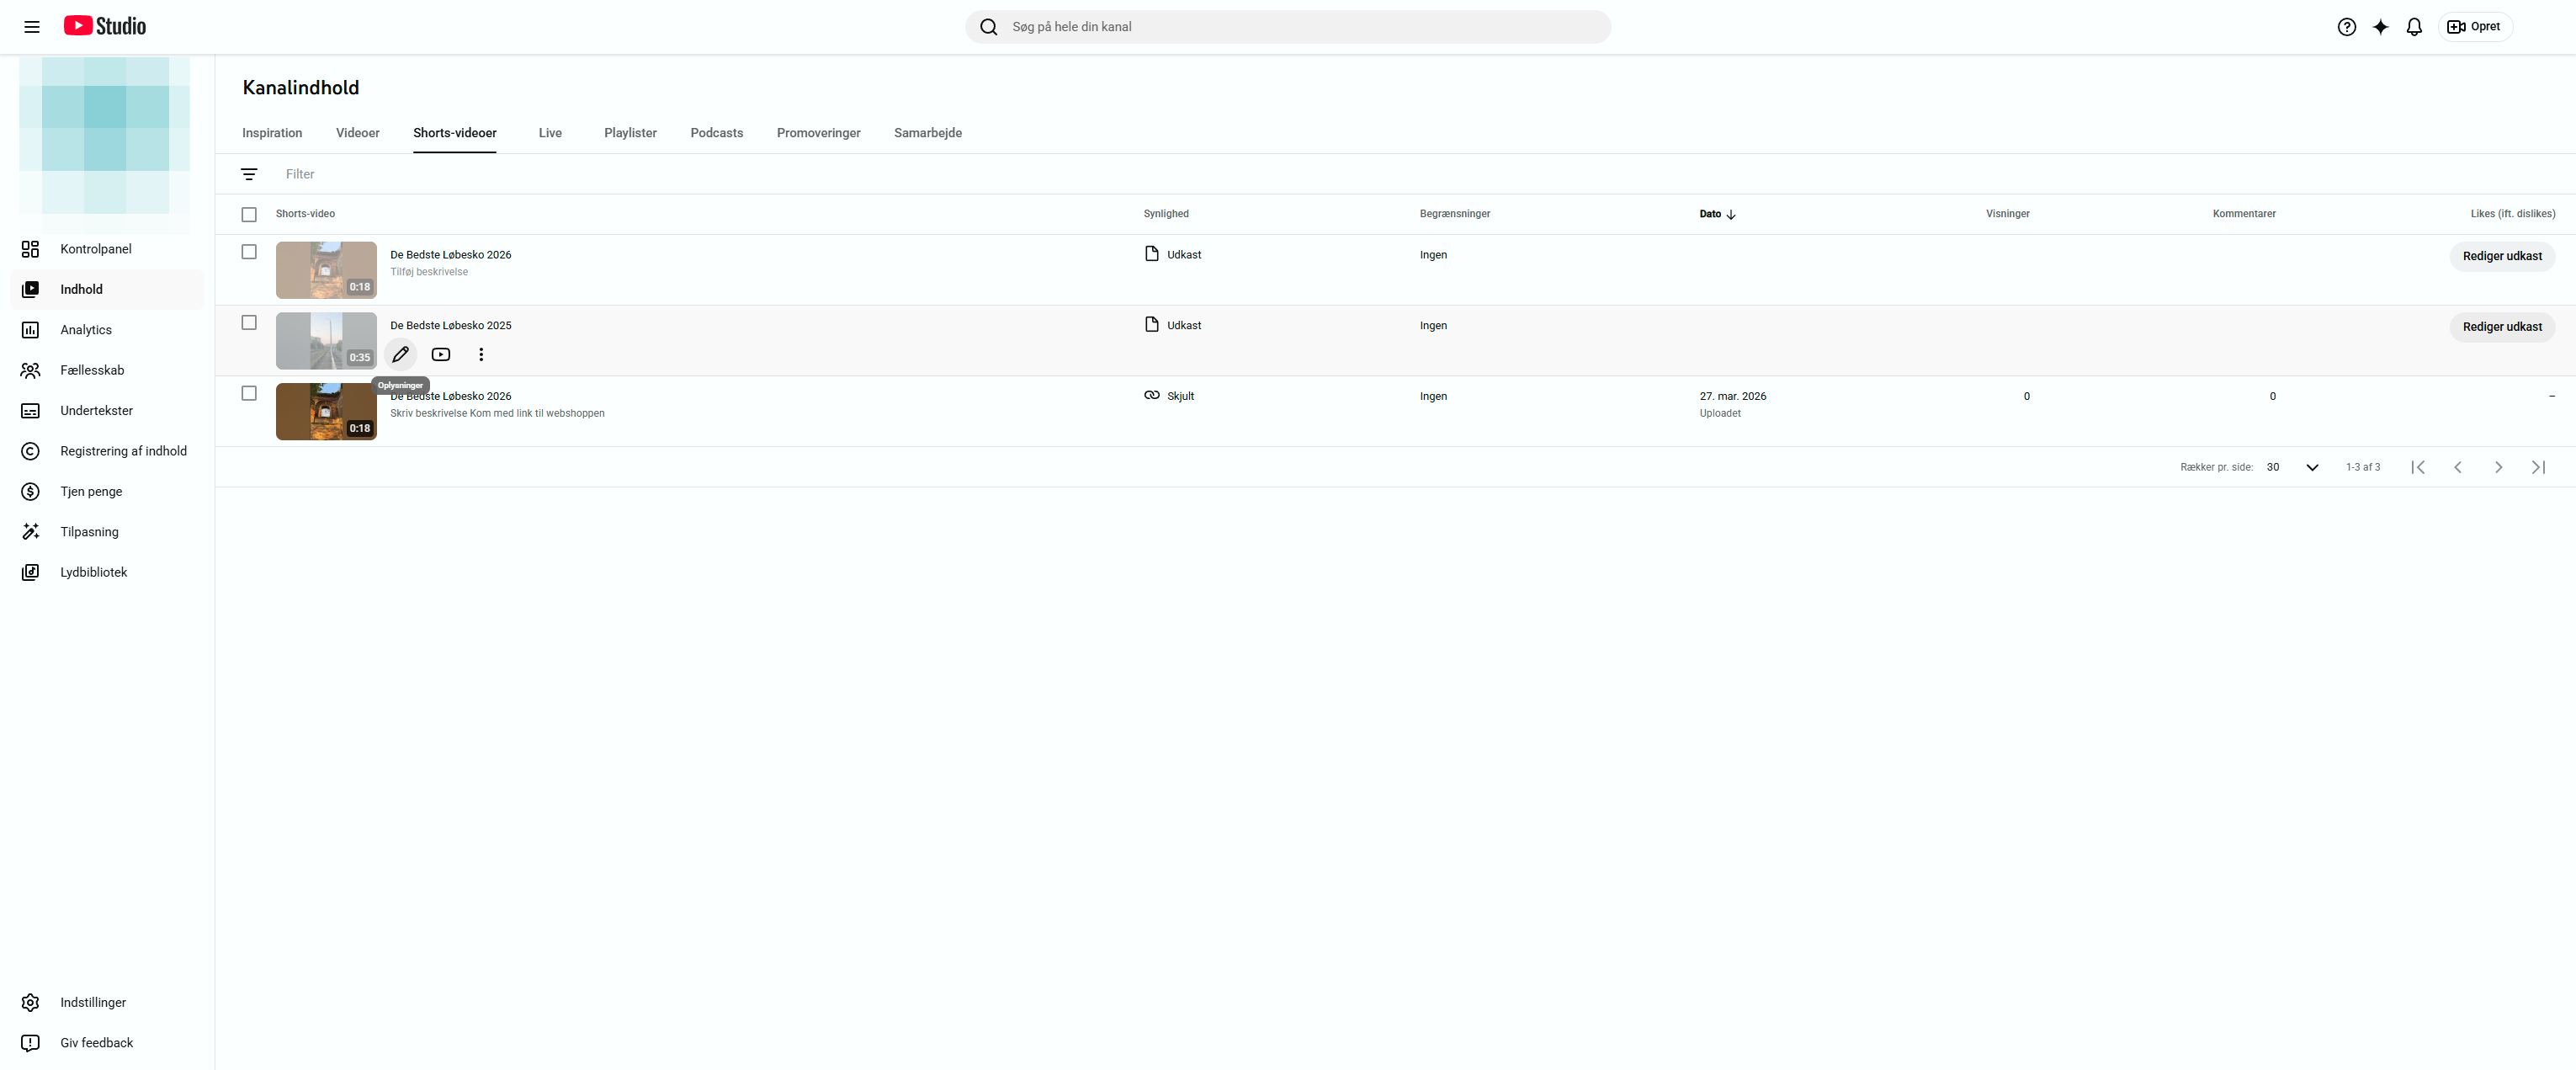Open Fællesskab in the sidebar

[x=107, y=370]
